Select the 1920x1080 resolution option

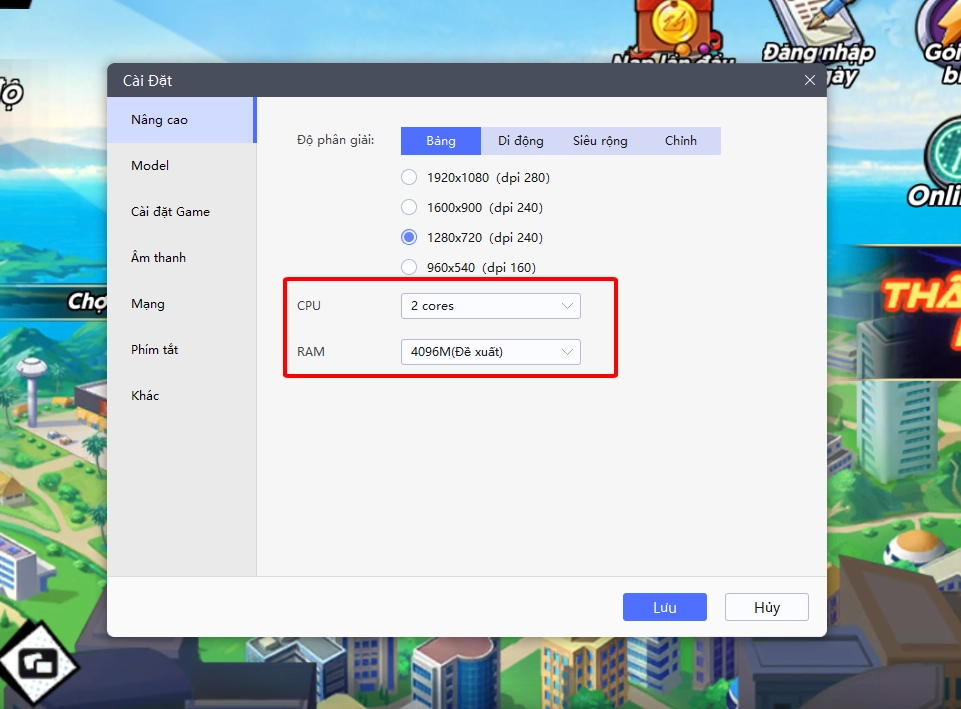pyautogui.click(x=409, y=176)
